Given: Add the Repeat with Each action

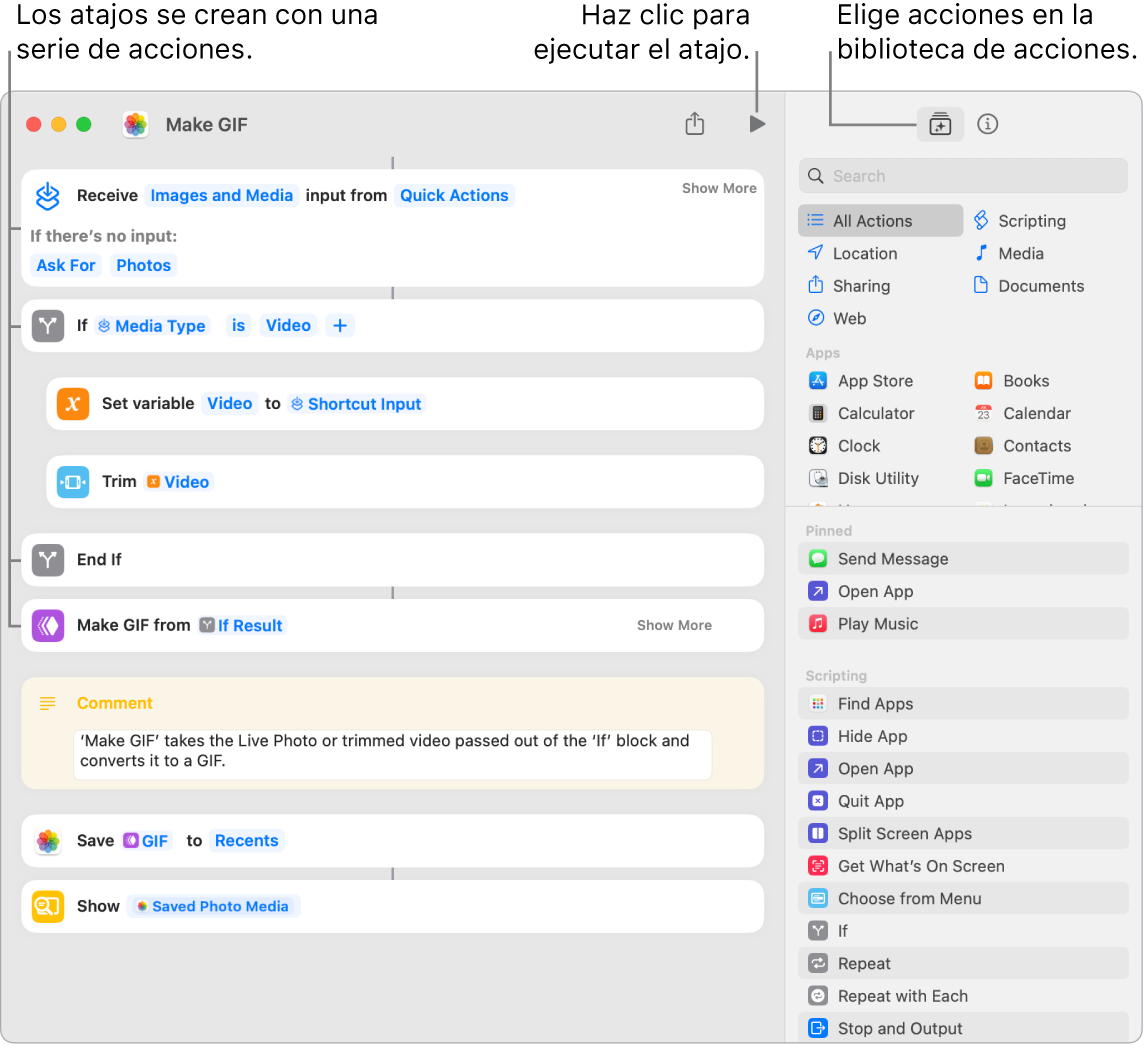Looking at the screenshot, I should [x=963, y=996].
